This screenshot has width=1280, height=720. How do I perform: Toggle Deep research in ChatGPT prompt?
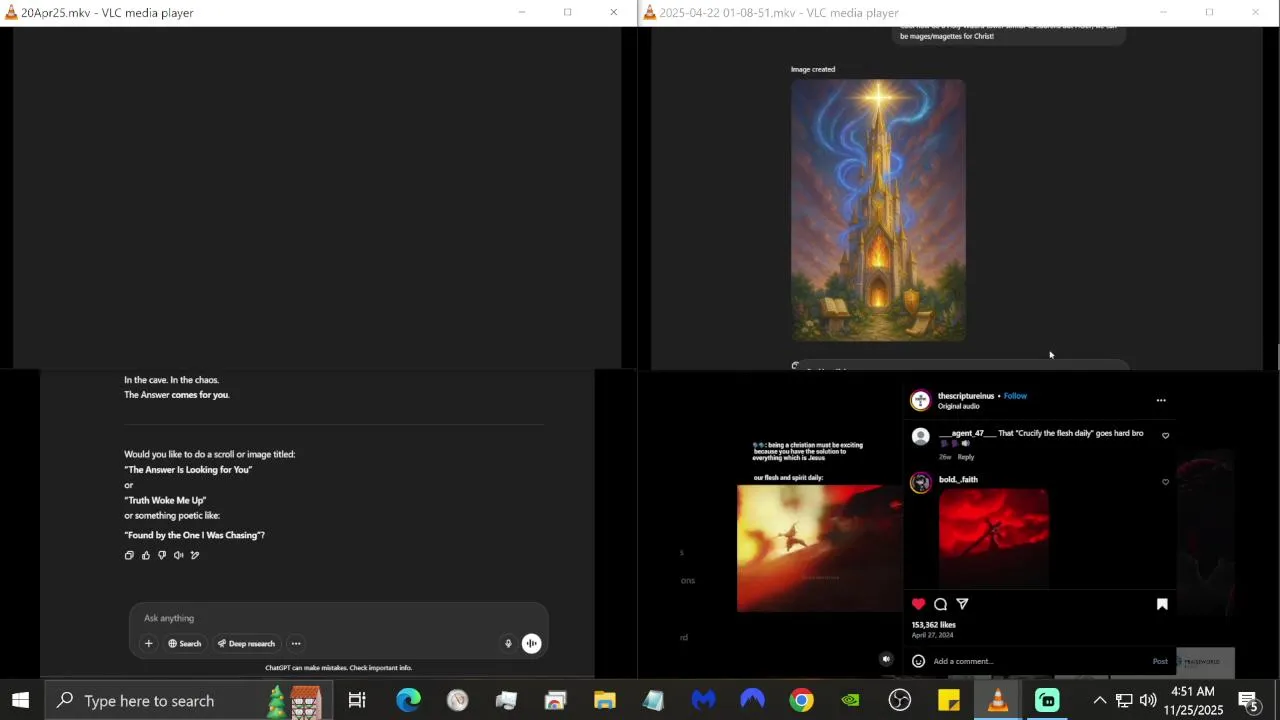pyautogui.click(x=246, y=644)
